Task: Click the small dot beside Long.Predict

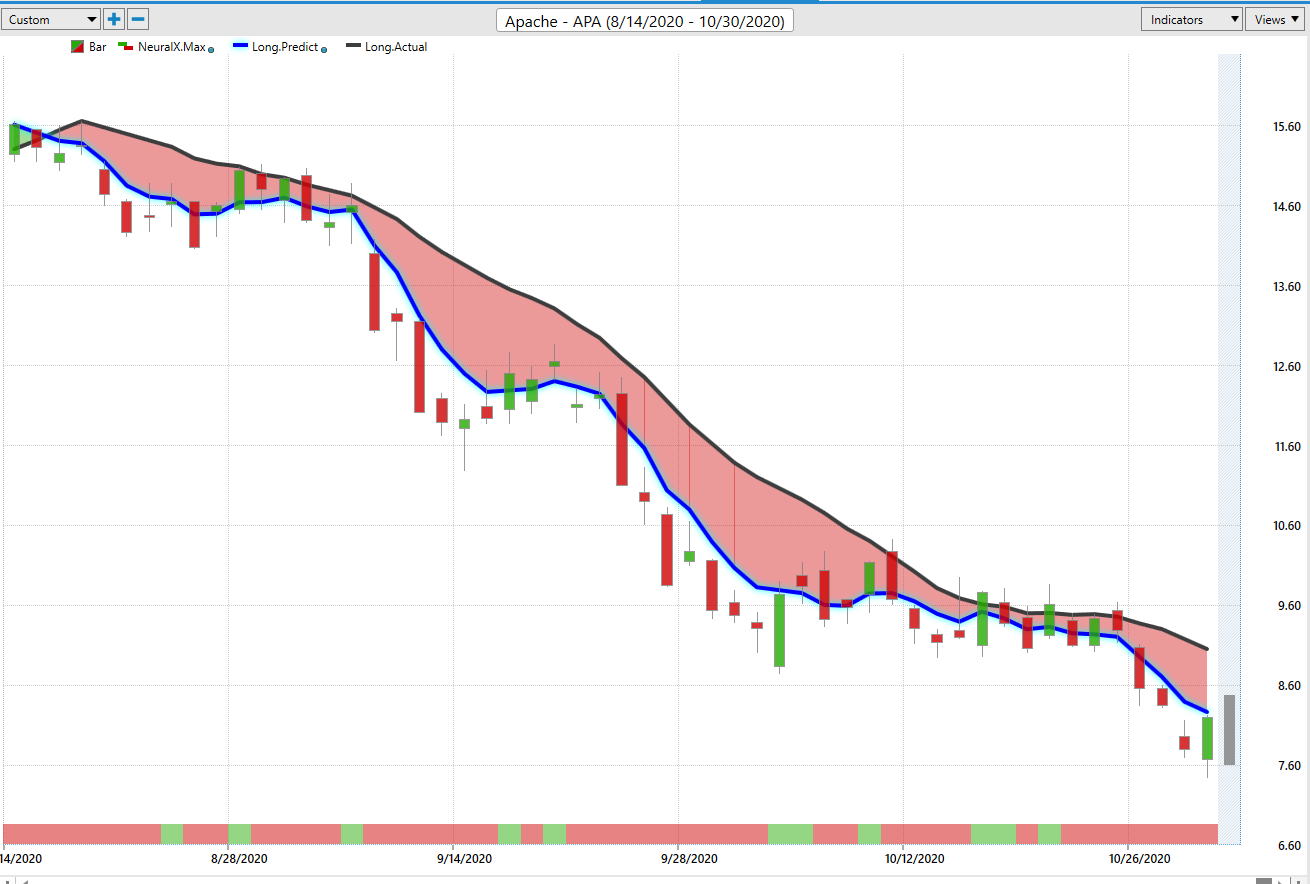Action: pyautogui.click(x=324, y=48)
